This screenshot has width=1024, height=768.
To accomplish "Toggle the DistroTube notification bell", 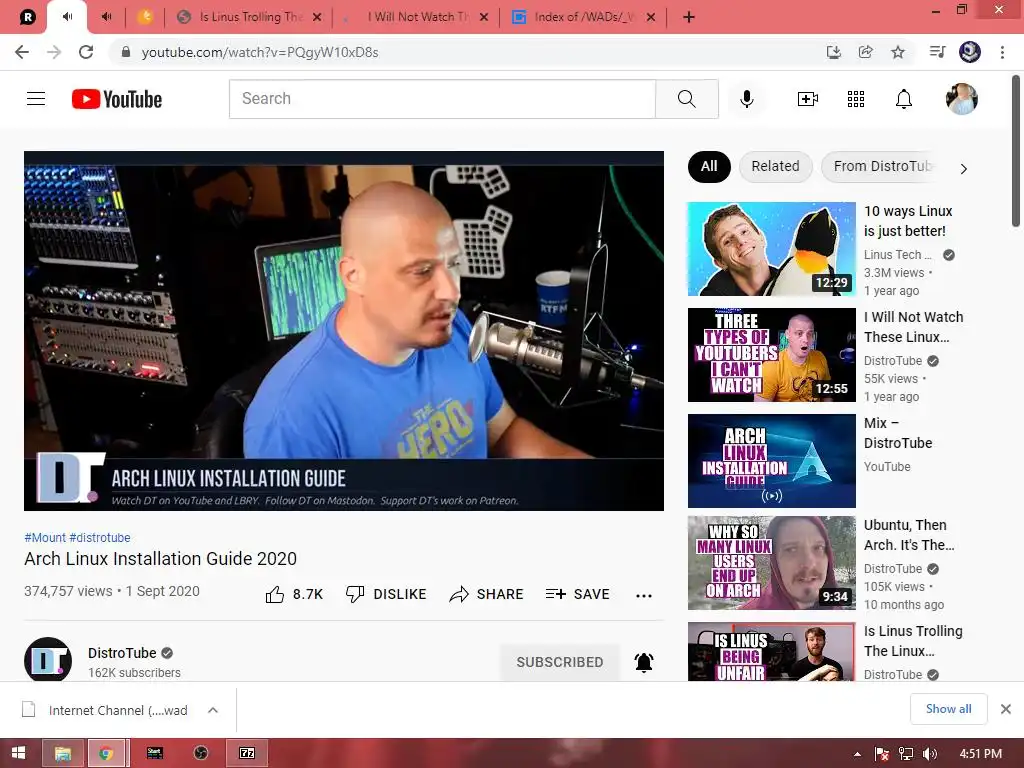I will [x=644, y=662].
